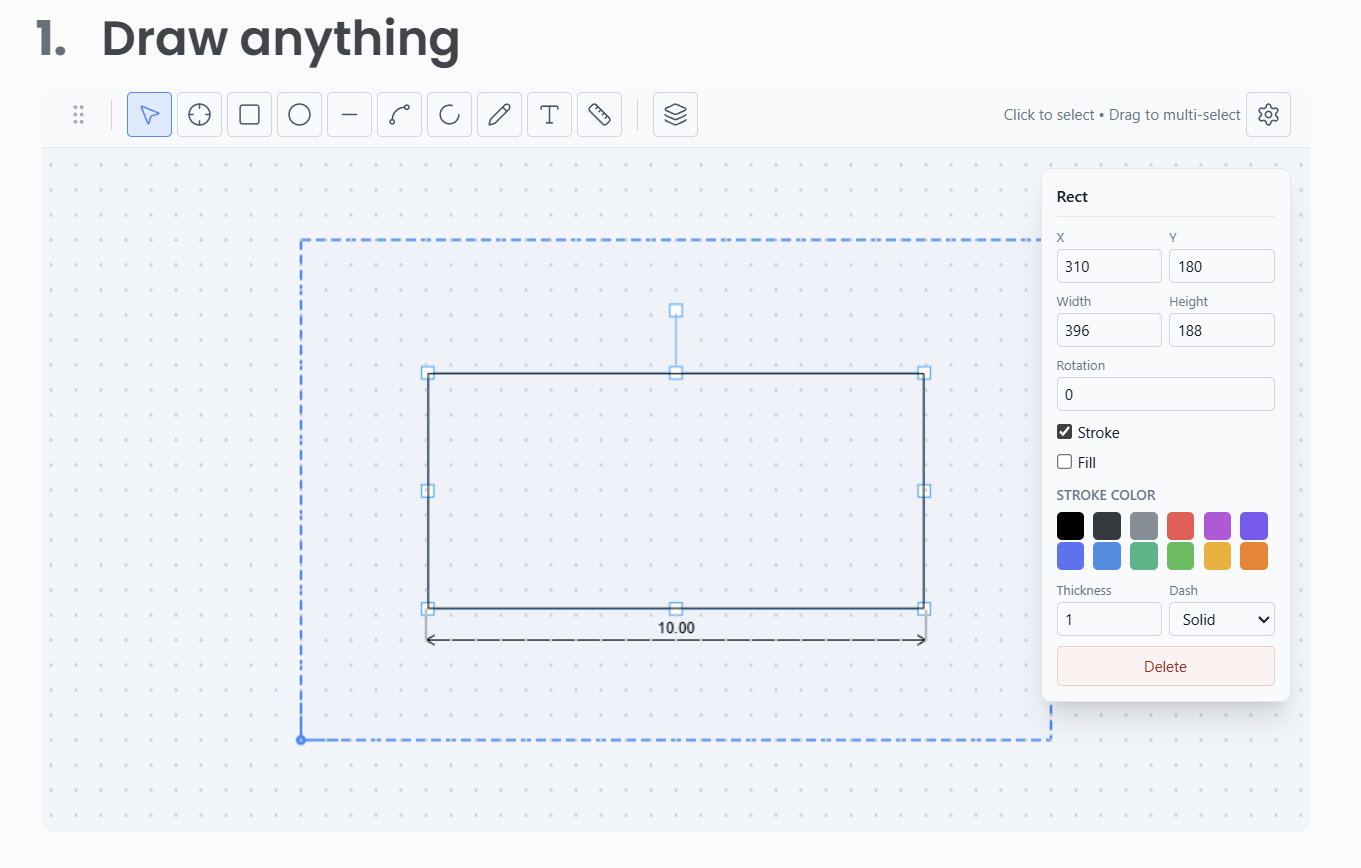Click the Y position field
This screenshot has width=1361, height=868.
[x=1222, y=266]
